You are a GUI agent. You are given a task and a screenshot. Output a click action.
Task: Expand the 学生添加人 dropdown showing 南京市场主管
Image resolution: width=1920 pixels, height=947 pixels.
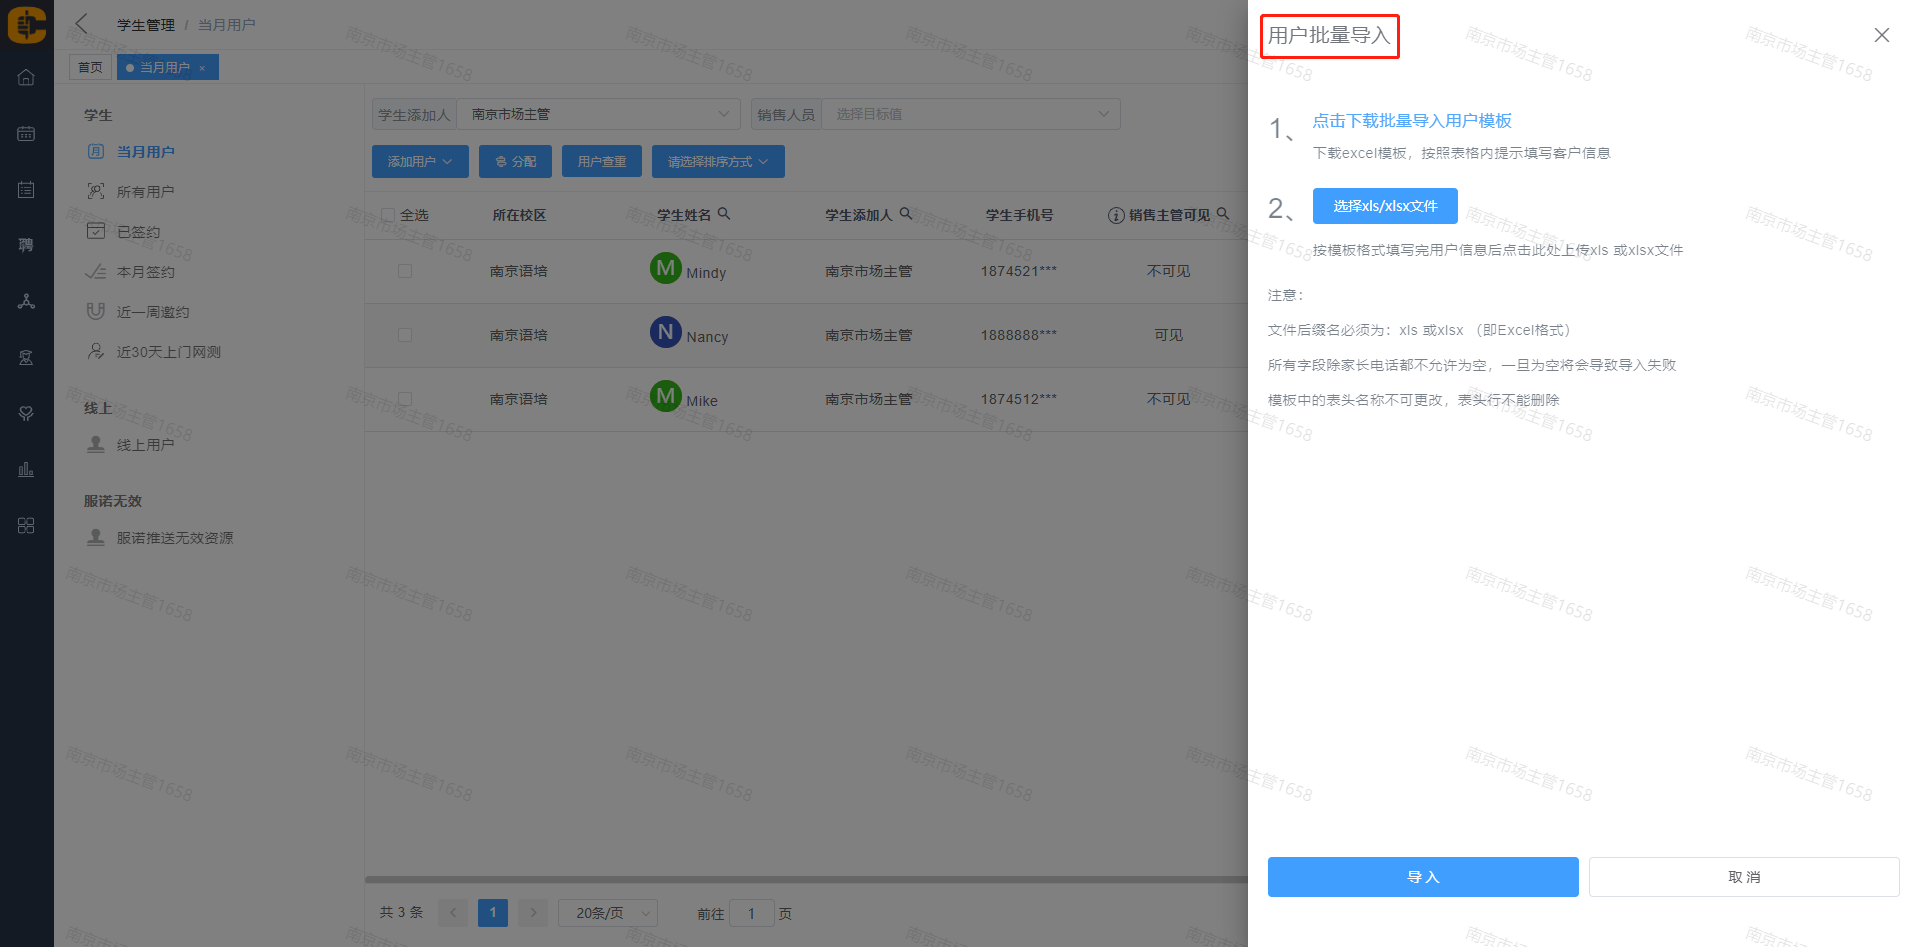point(598,114)
